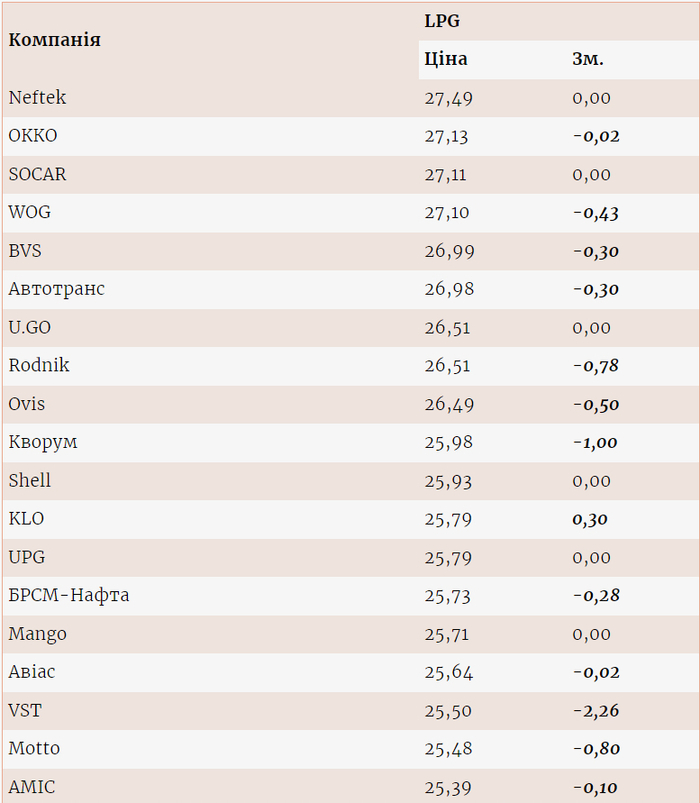Click the Shell company name

(x=30, y=481)
